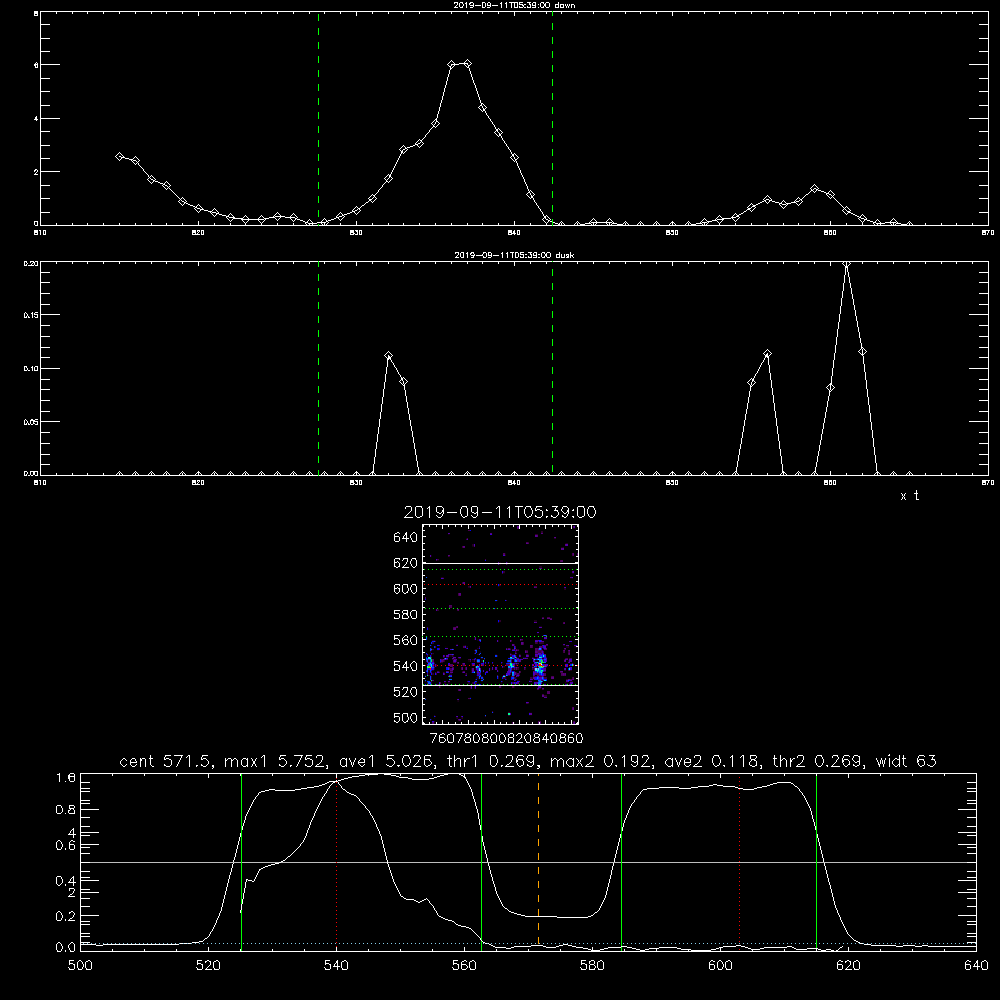The image size is (1000, 1000).
Task: Click the '580' y-axis label of heatmap
Action: (406, 614)
